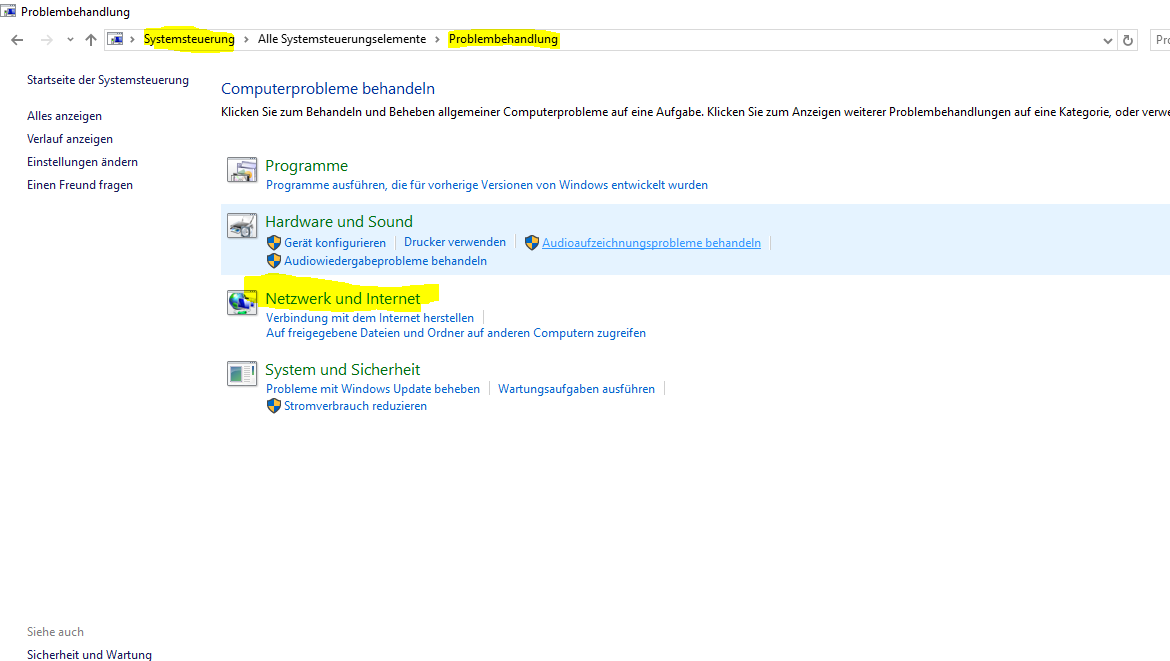Open Startseite der Systemsteuerung

107,80
